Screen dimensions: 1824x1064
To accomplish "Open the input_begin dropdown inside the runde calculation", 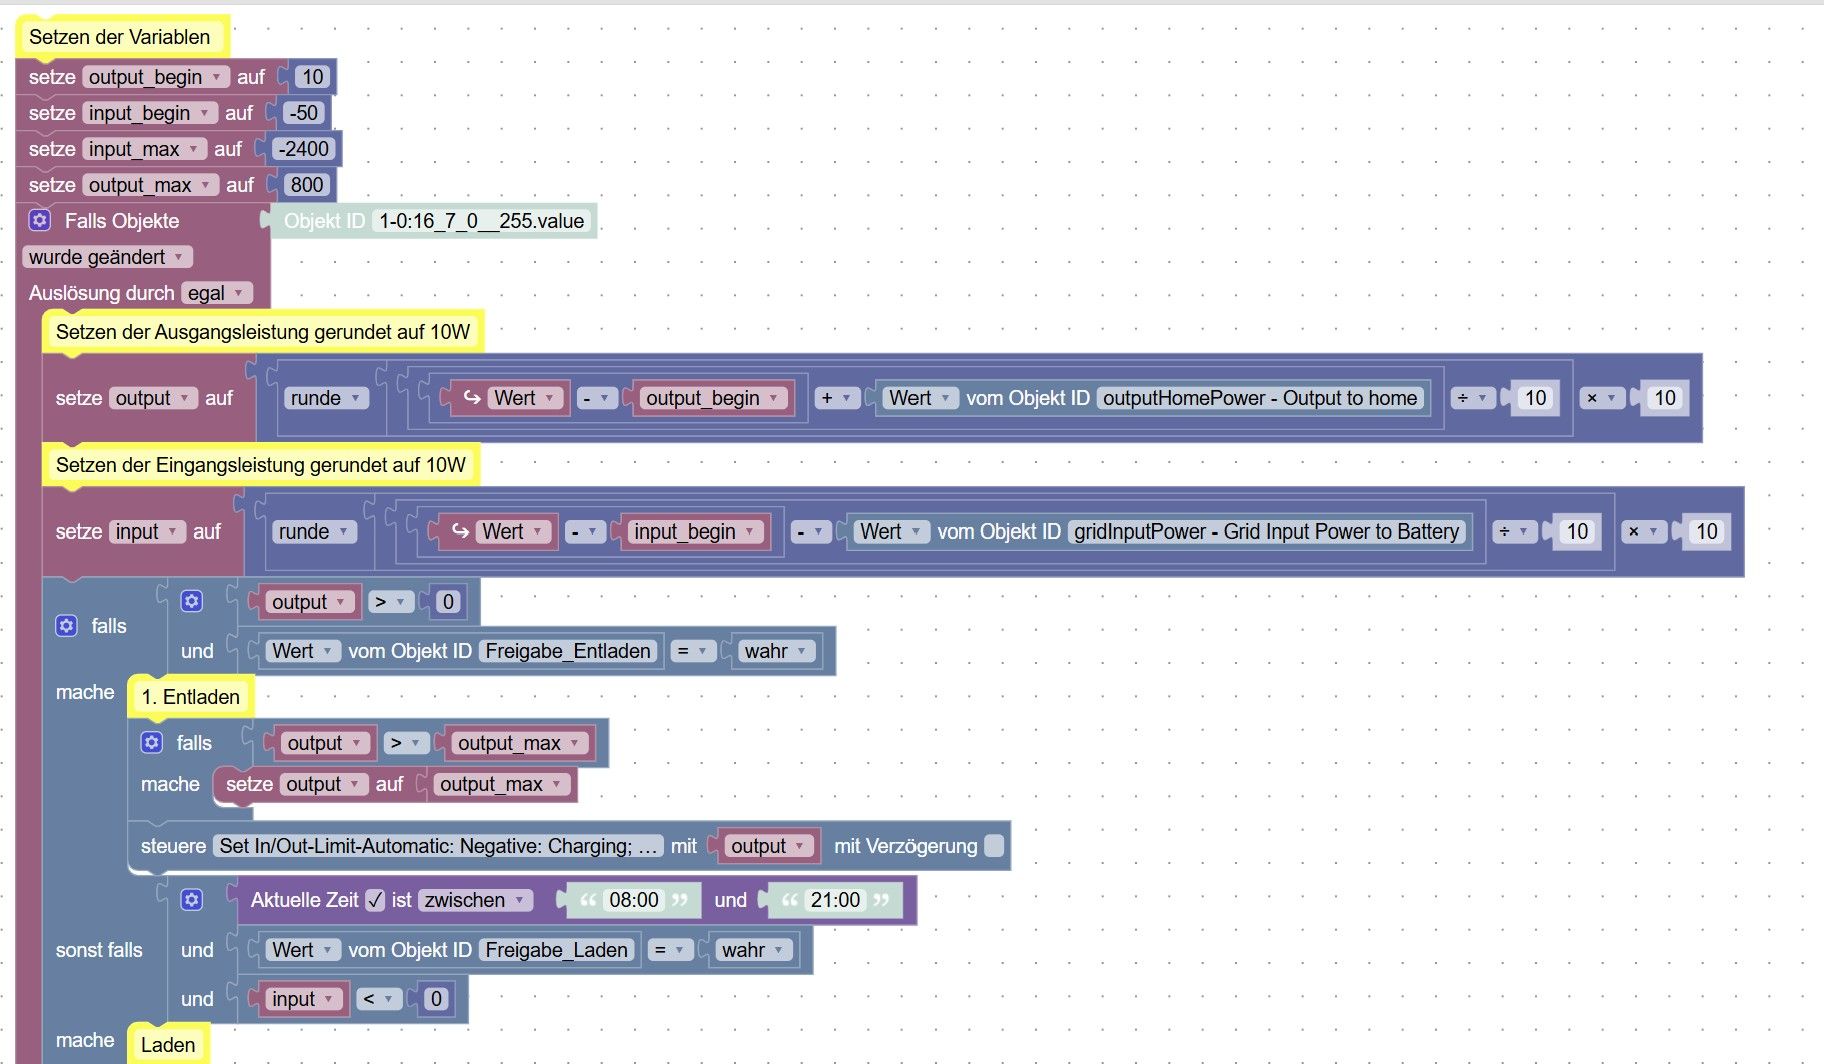I will 695,531.
